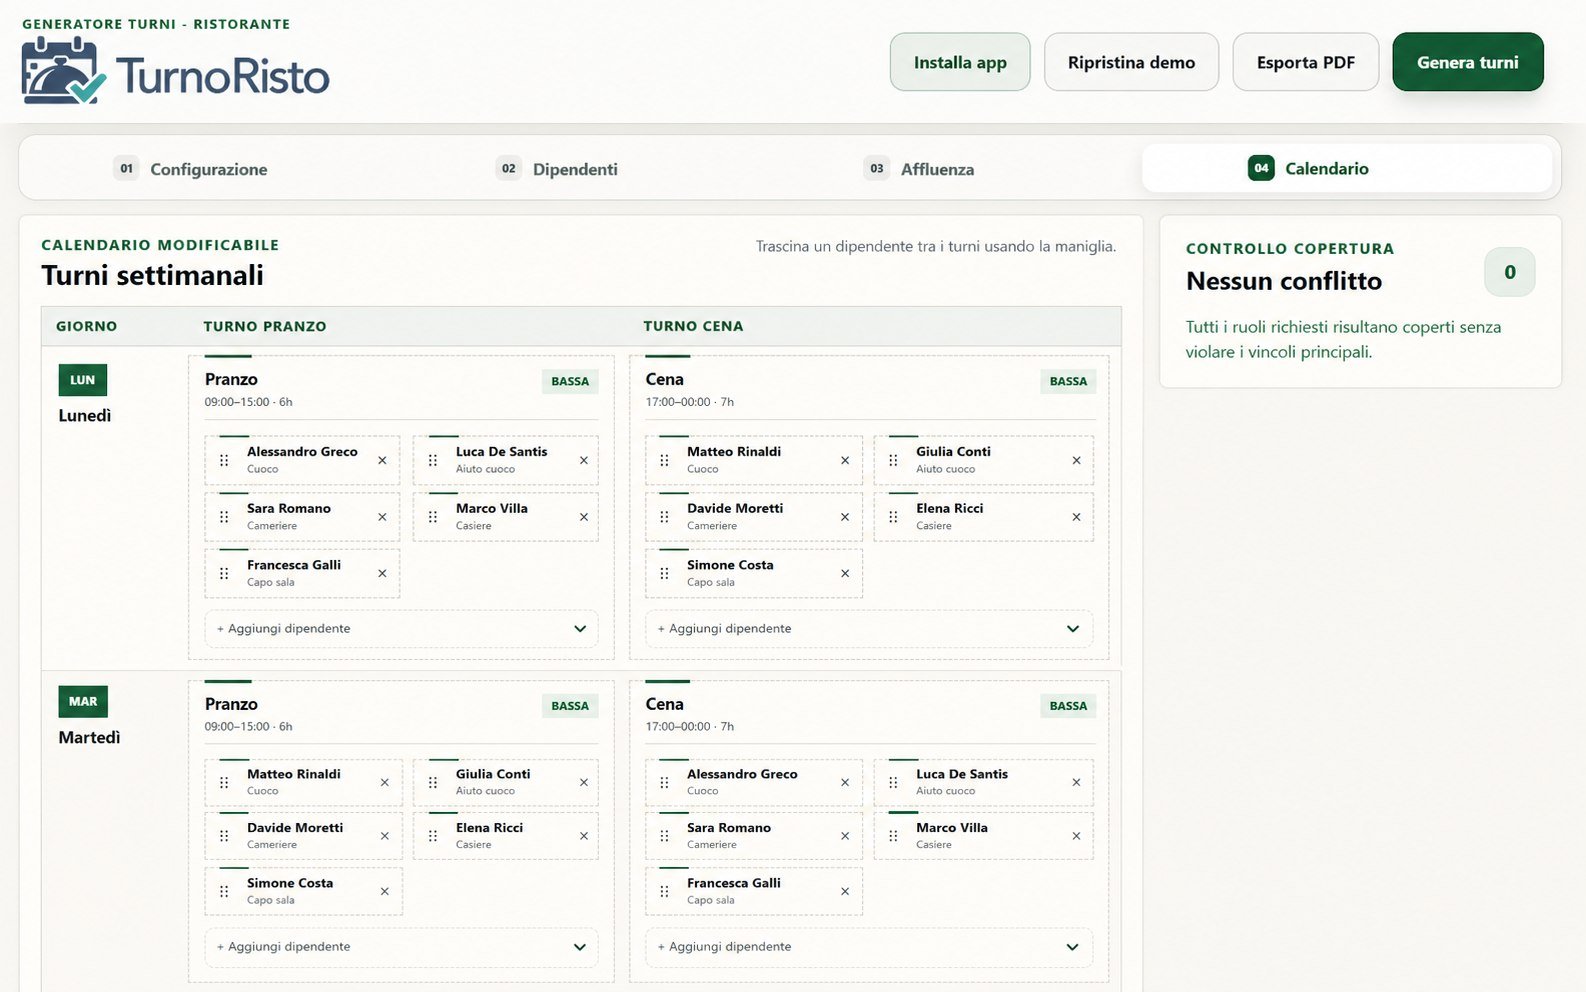The width and height of the screenshot is (1586, 992).
Task: Open Aggiungi dipendente dropdown for Monday dinner
Action: click(869, 629)
